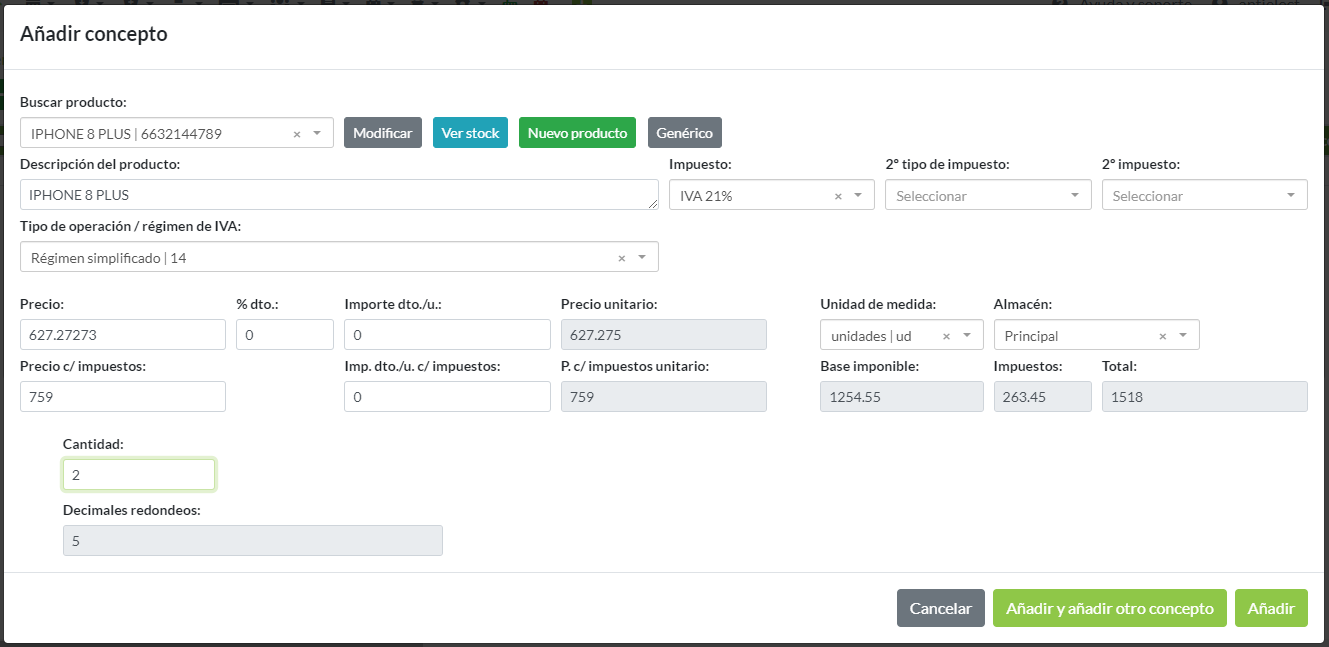Expand the Impuesto dropdown
This screenshot has width=1329, height=647.
(x=858, y=196)
